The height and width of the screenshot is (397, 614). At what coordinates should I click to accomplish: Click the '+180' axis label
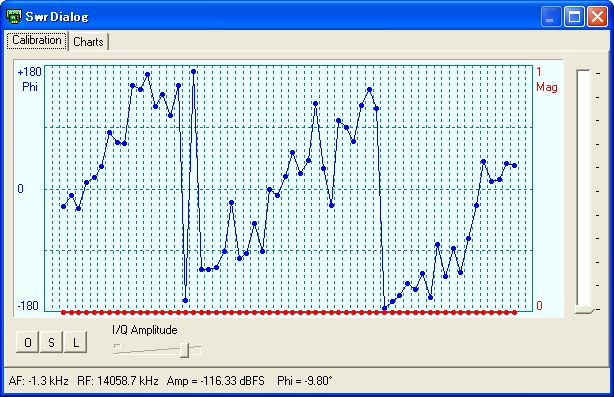(30, 72)
